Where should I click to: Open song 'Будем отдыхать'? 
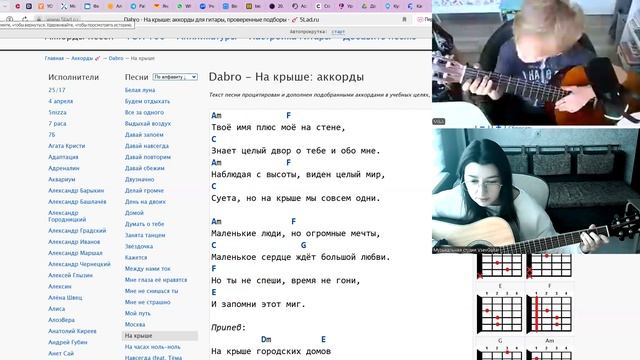[147, 101]
